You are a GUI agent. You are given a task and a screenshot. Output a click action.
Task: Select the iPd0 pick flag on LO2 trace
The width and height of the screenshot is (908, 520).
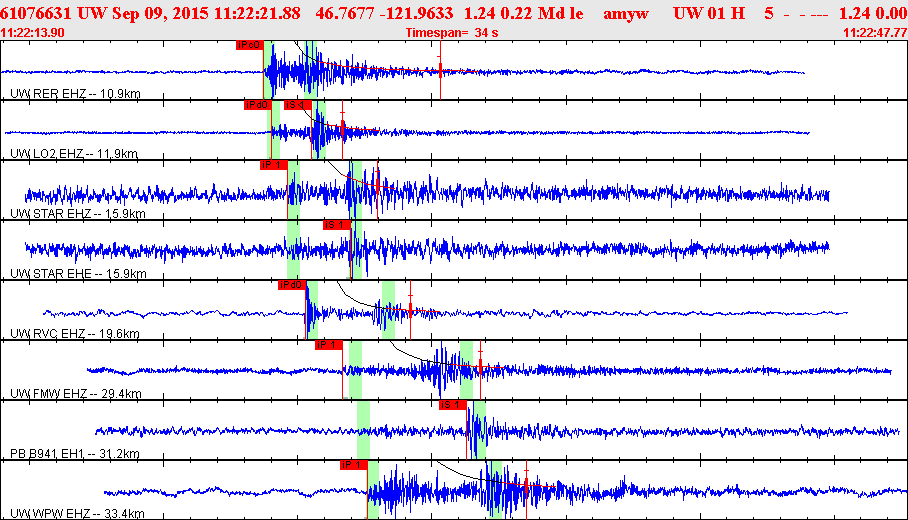[258, 105]
